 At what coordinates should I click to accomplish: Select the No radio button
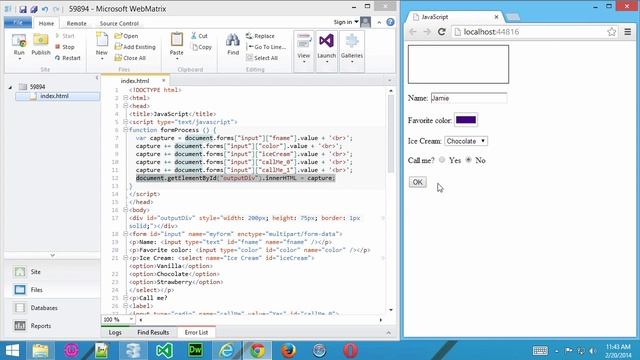pos(469,160)
